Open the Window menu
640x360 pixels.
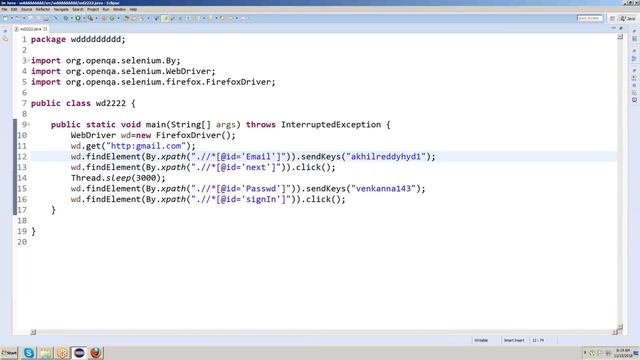(119, 9)
